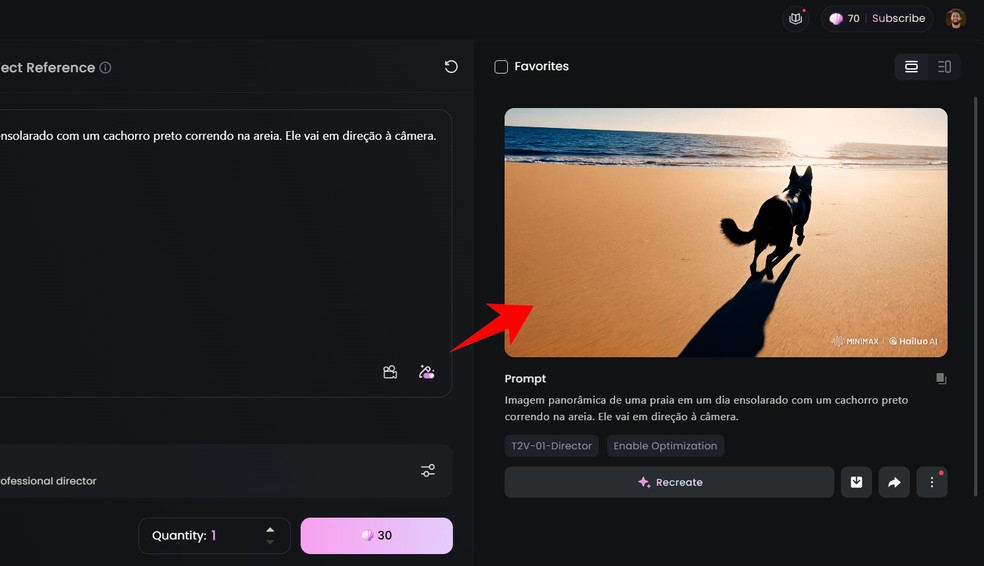The width and height of the screenshot is (984, 566).
Task: Click the pink 30 credits generate button
Action: pyautogui.click(x=377, y=535)
